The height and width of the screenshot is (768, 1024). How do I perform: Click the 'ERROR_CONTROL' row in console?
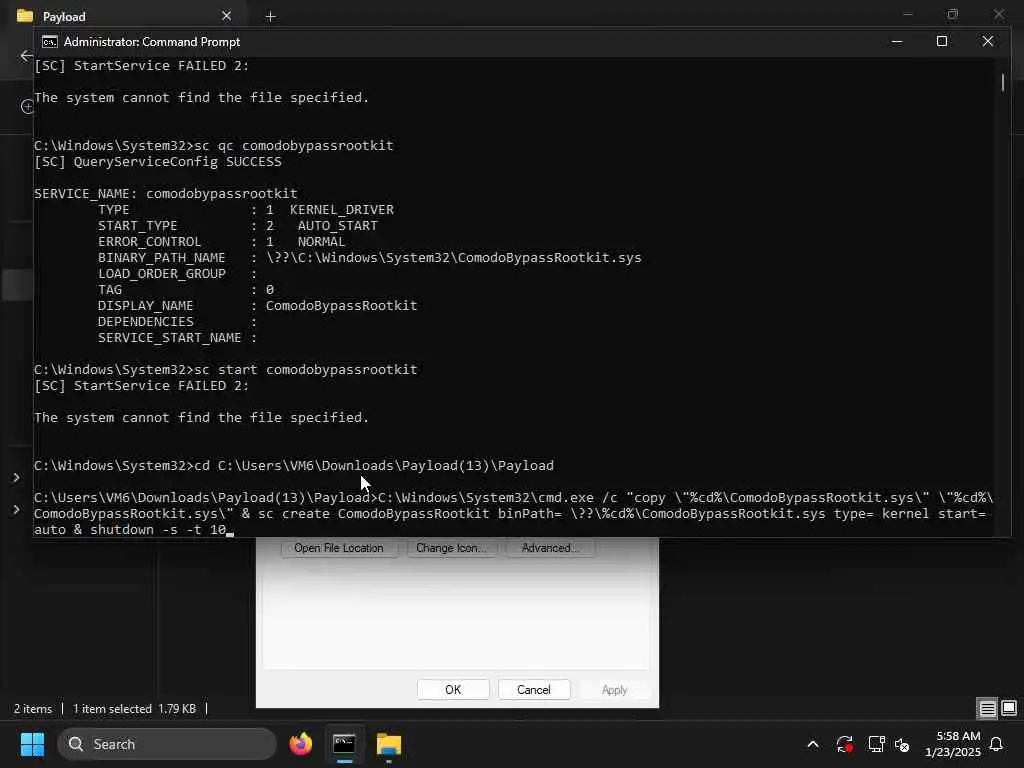coord(221,242)
